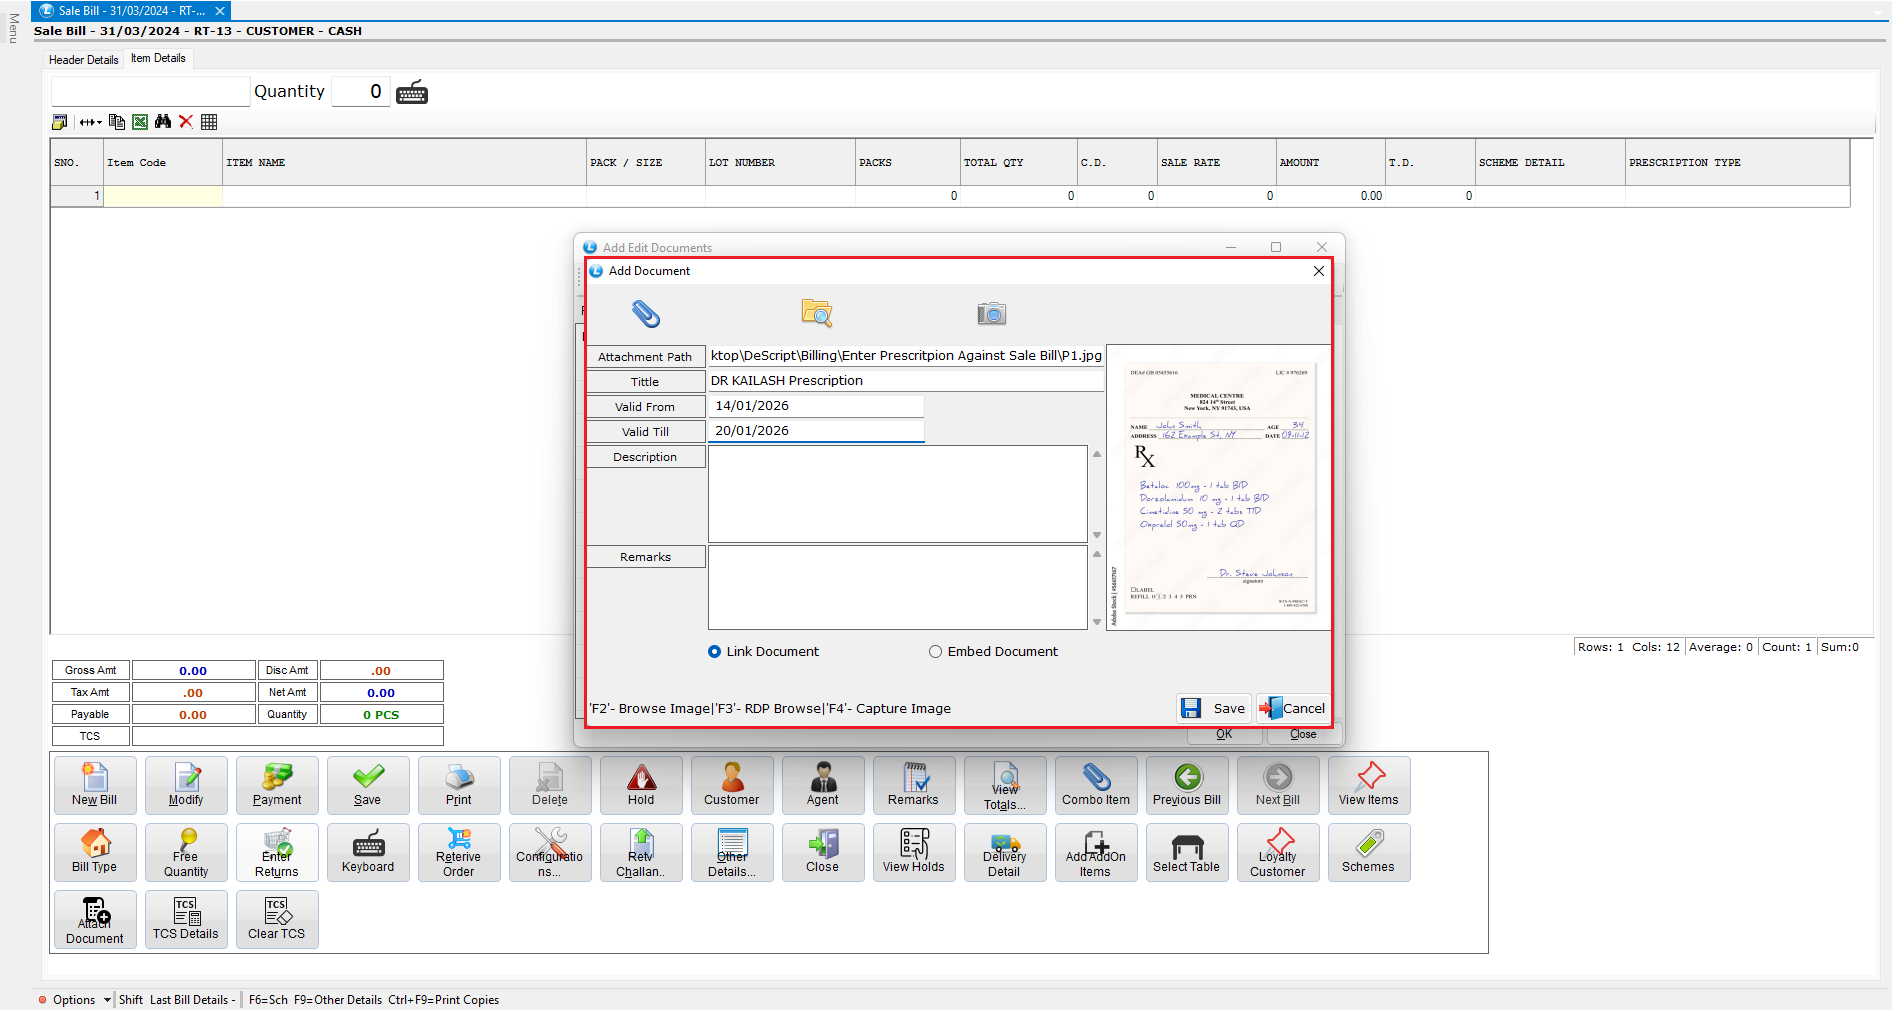1892x1010 pixels.
Task: Expand the Options dropdown in status bar
Action: click(107, 1000)
